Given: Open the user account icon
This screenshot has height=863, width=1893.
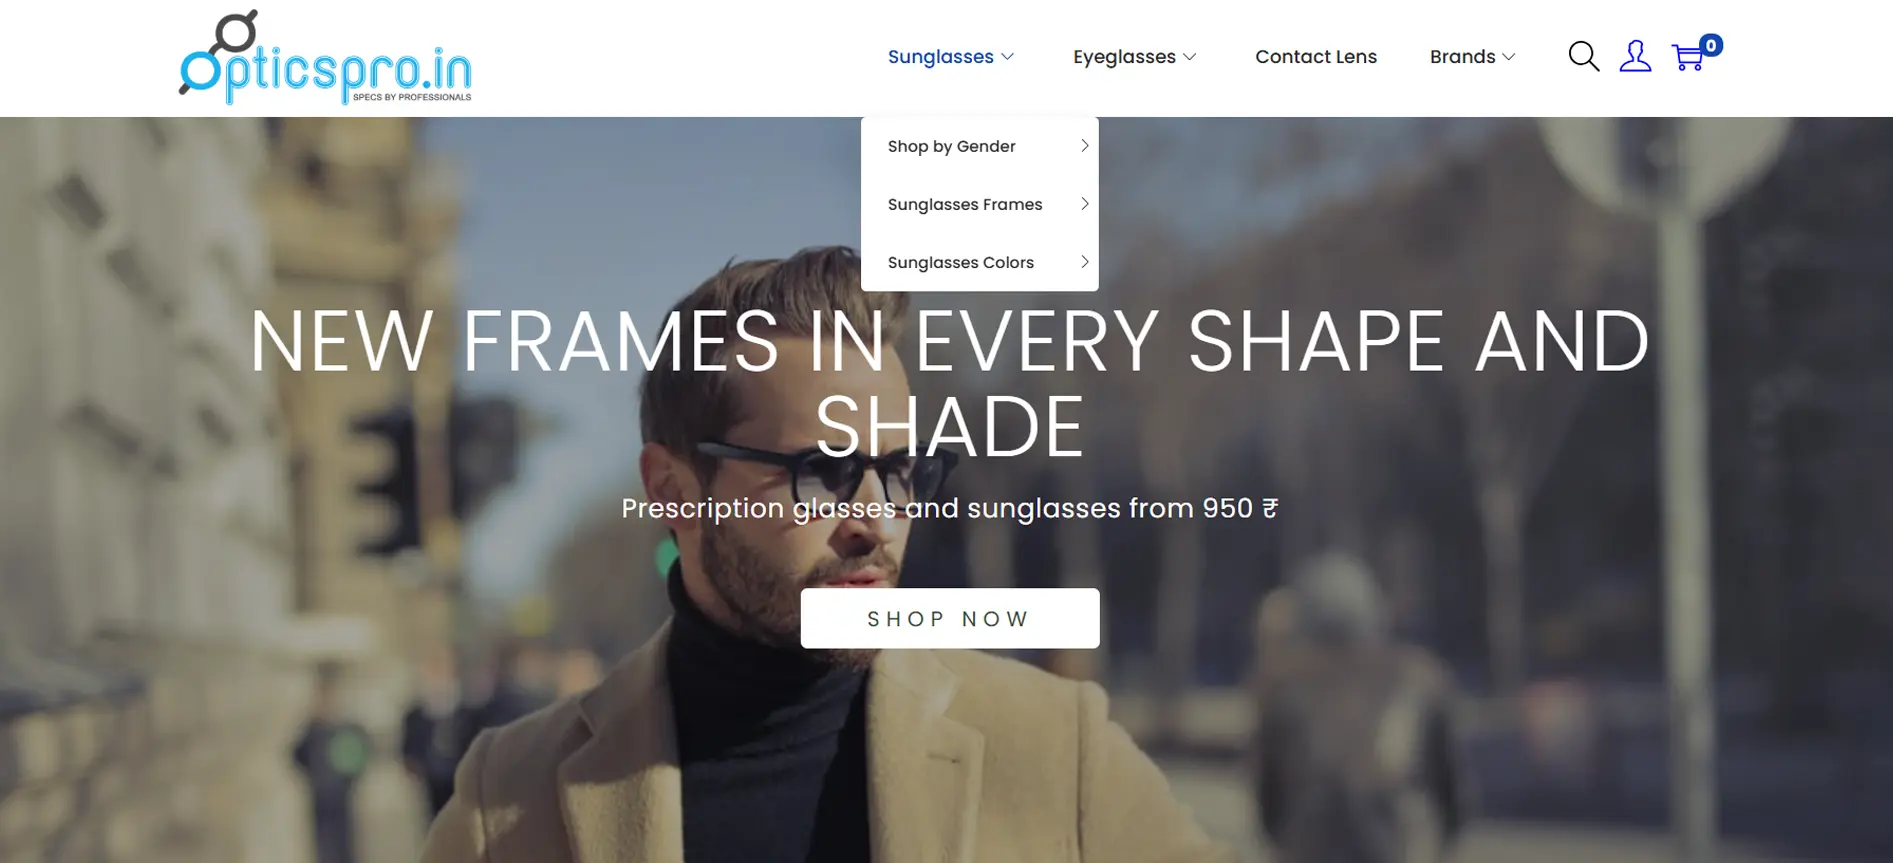Looking at the screenshot, I should (1635, 56).
